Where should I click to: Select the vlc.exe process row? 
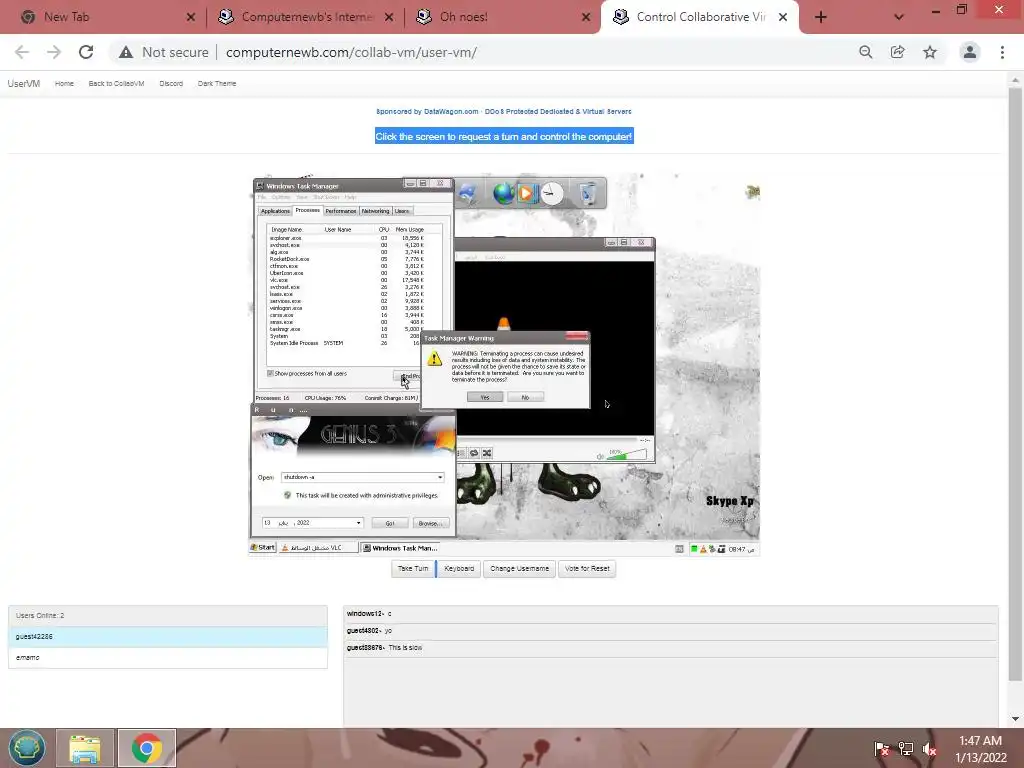pyautogui.click(x=346, y=280)
